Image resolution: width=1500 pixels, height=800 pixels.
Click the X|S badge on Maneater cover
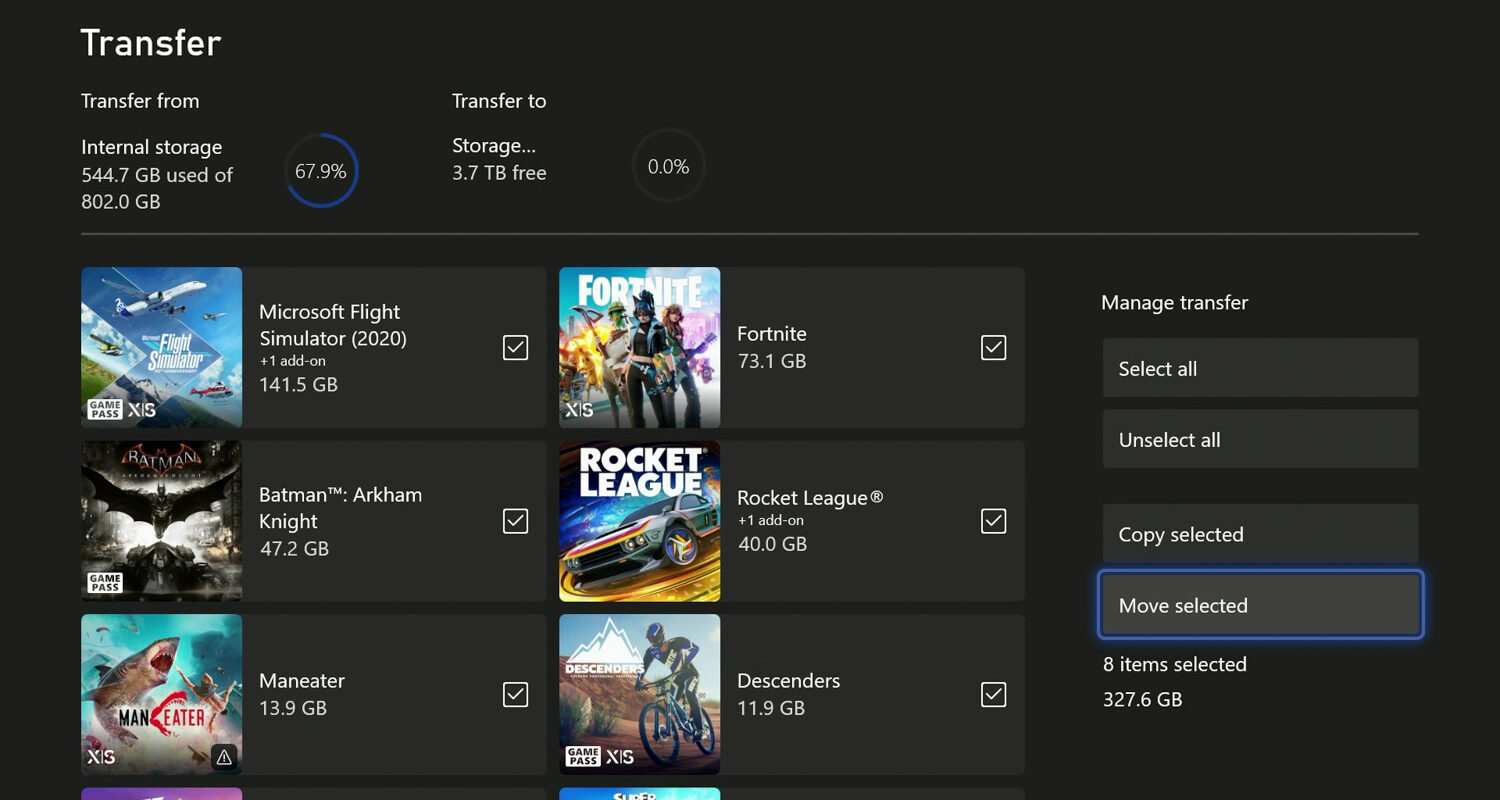(x=101, y=757)
